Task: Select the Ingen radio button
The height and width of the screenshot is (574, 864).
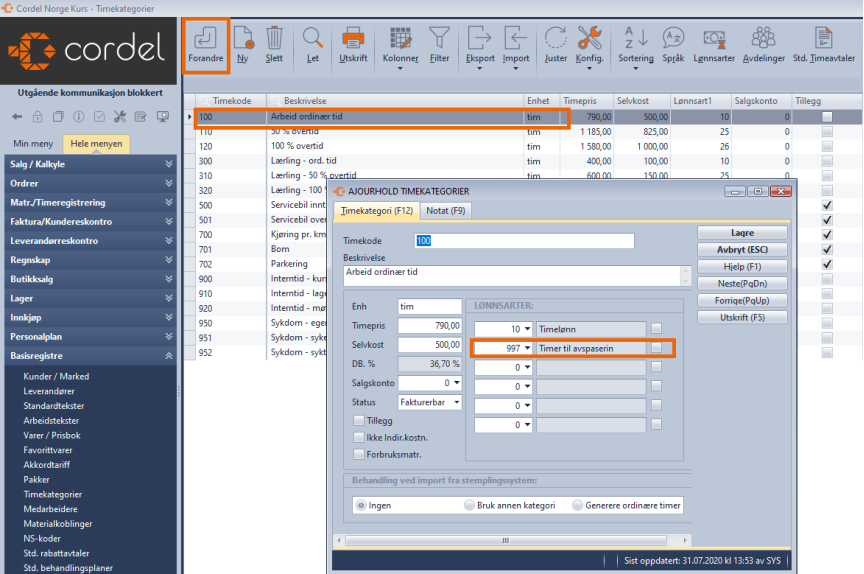Action: click(x=361, y=505)
